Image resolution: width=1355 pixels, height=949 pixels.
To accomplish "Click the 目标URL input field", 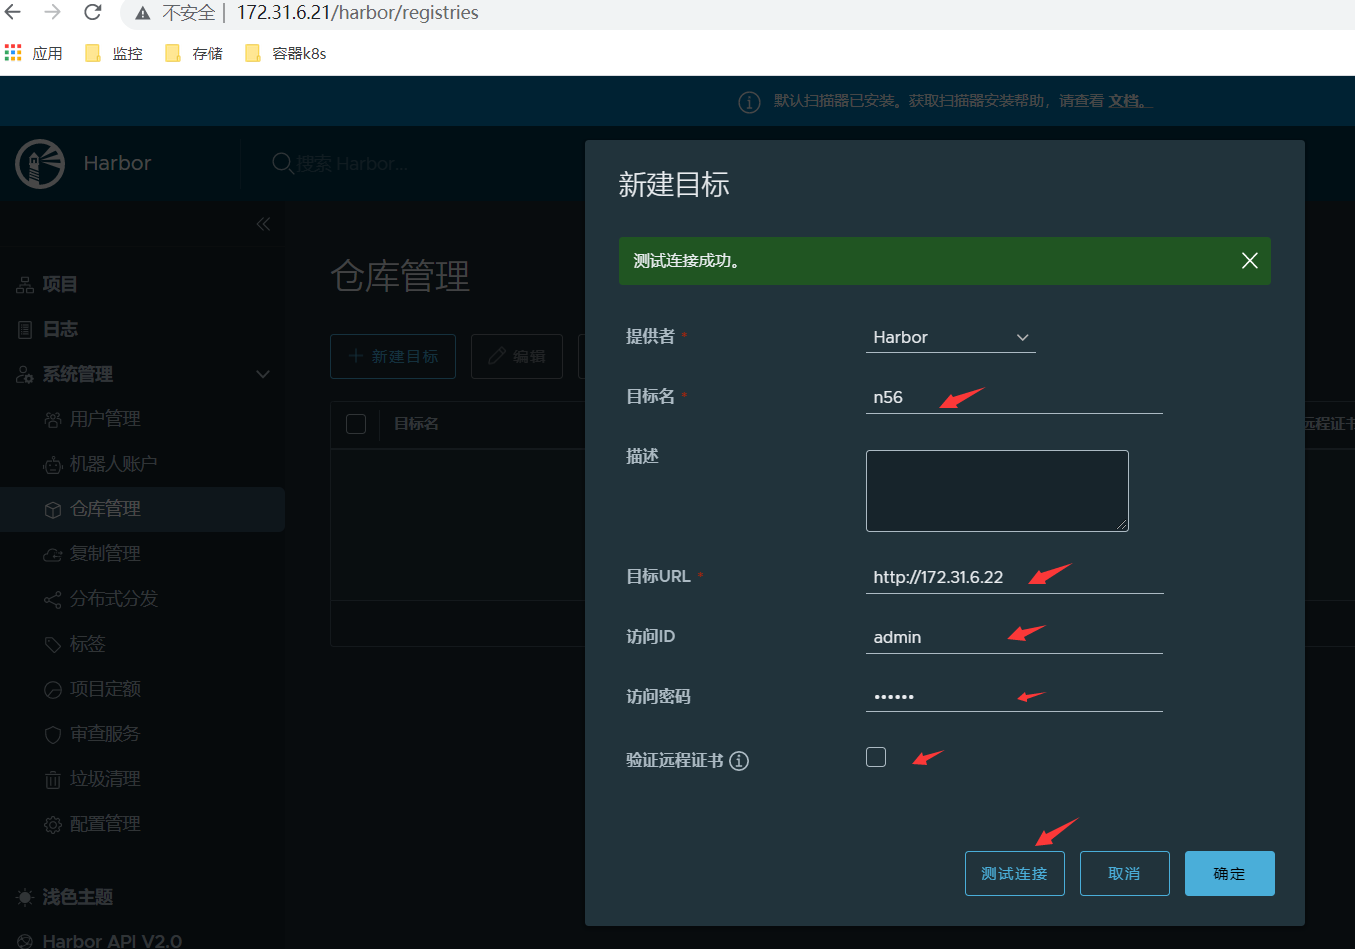I will point(1014,578).
